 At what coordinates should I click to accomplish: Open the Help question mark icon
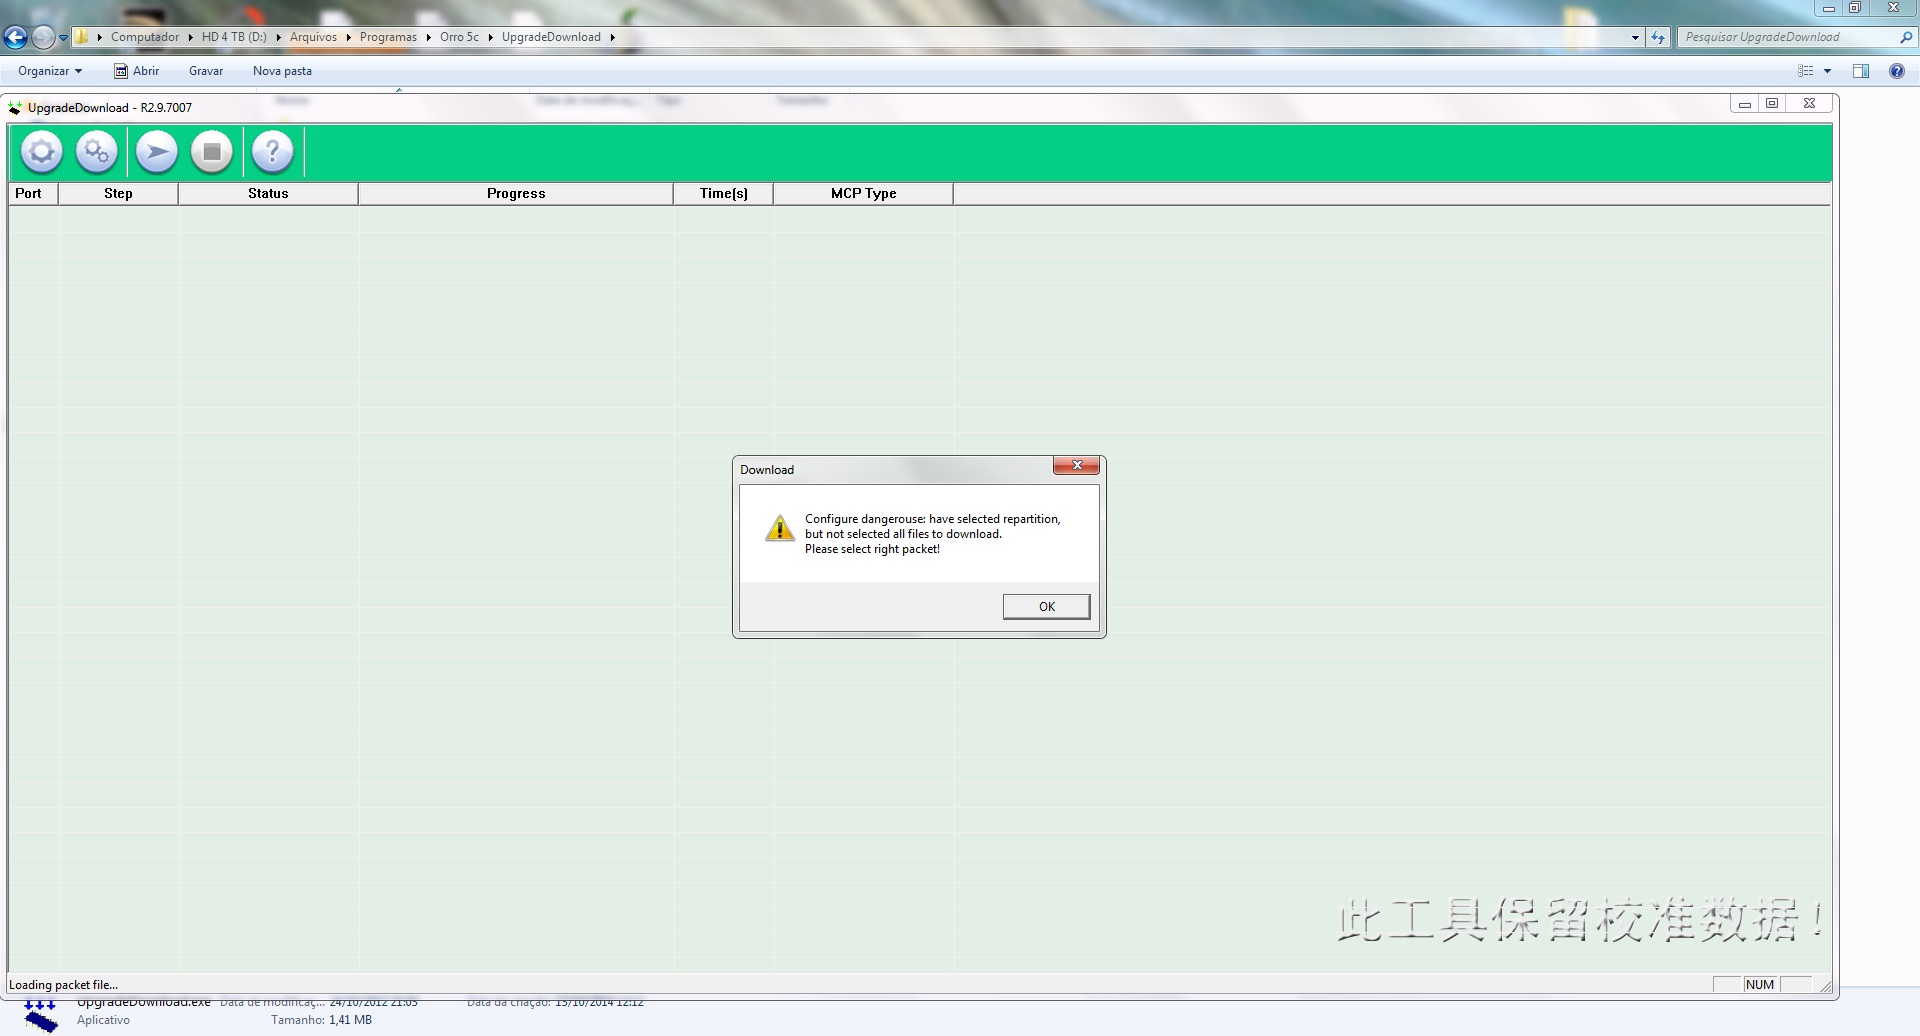tap(272, 152)
